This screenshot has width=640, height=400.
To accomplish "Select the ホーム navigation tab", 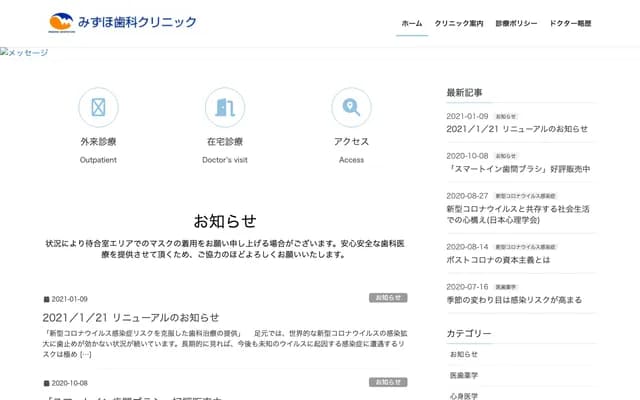I will (411, 23).
